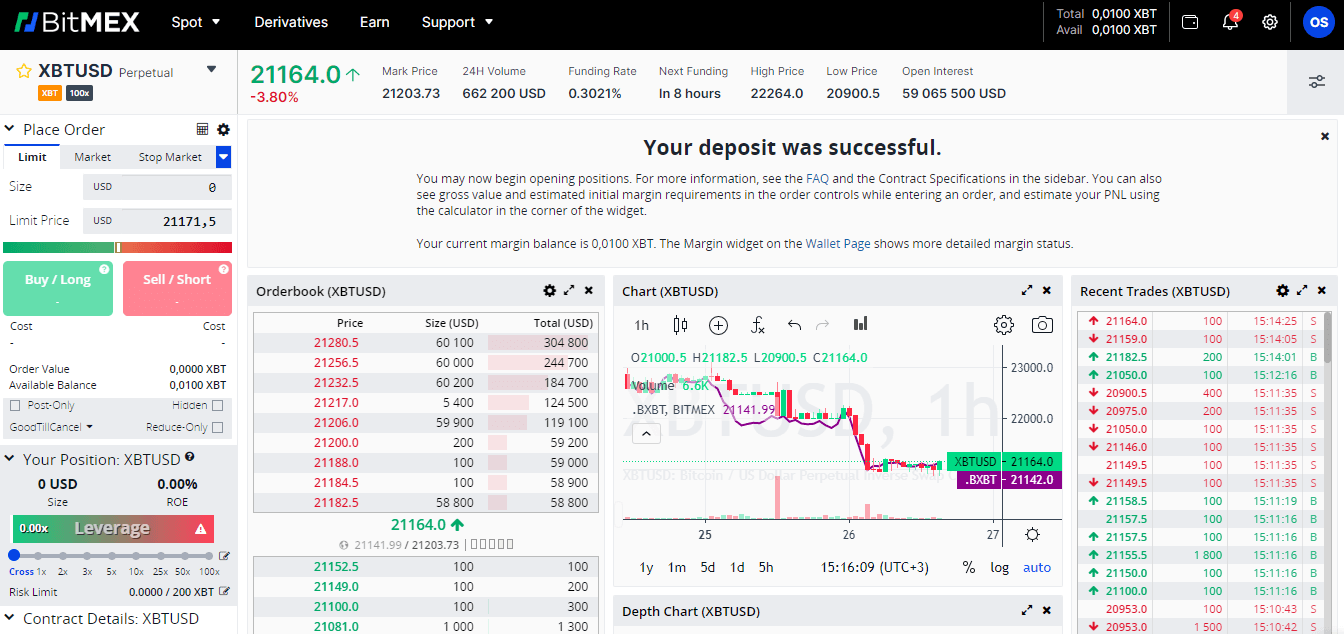
Task: Click the Leverage slider handle
Action: click(x=14, y=555)
